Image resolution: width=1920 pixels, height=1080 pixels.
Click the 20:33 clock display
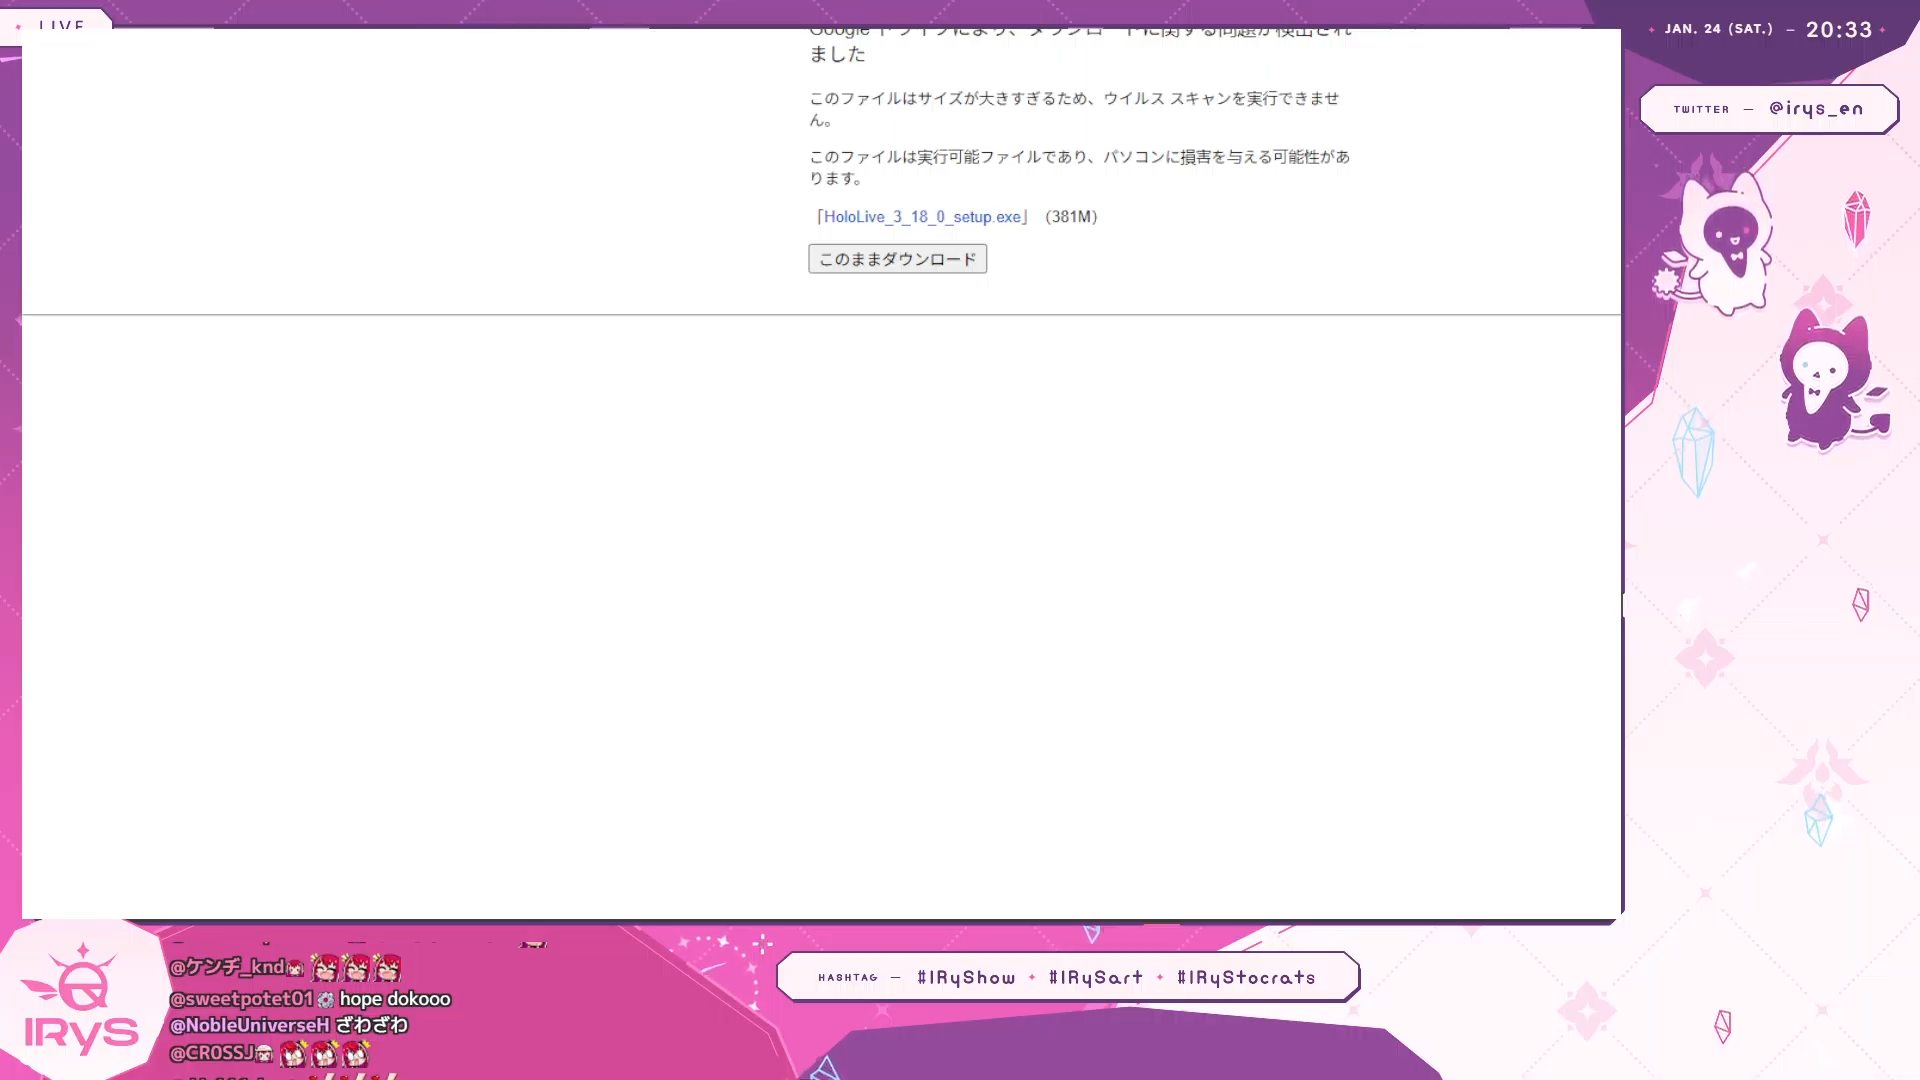click(x=1838, y=30)
